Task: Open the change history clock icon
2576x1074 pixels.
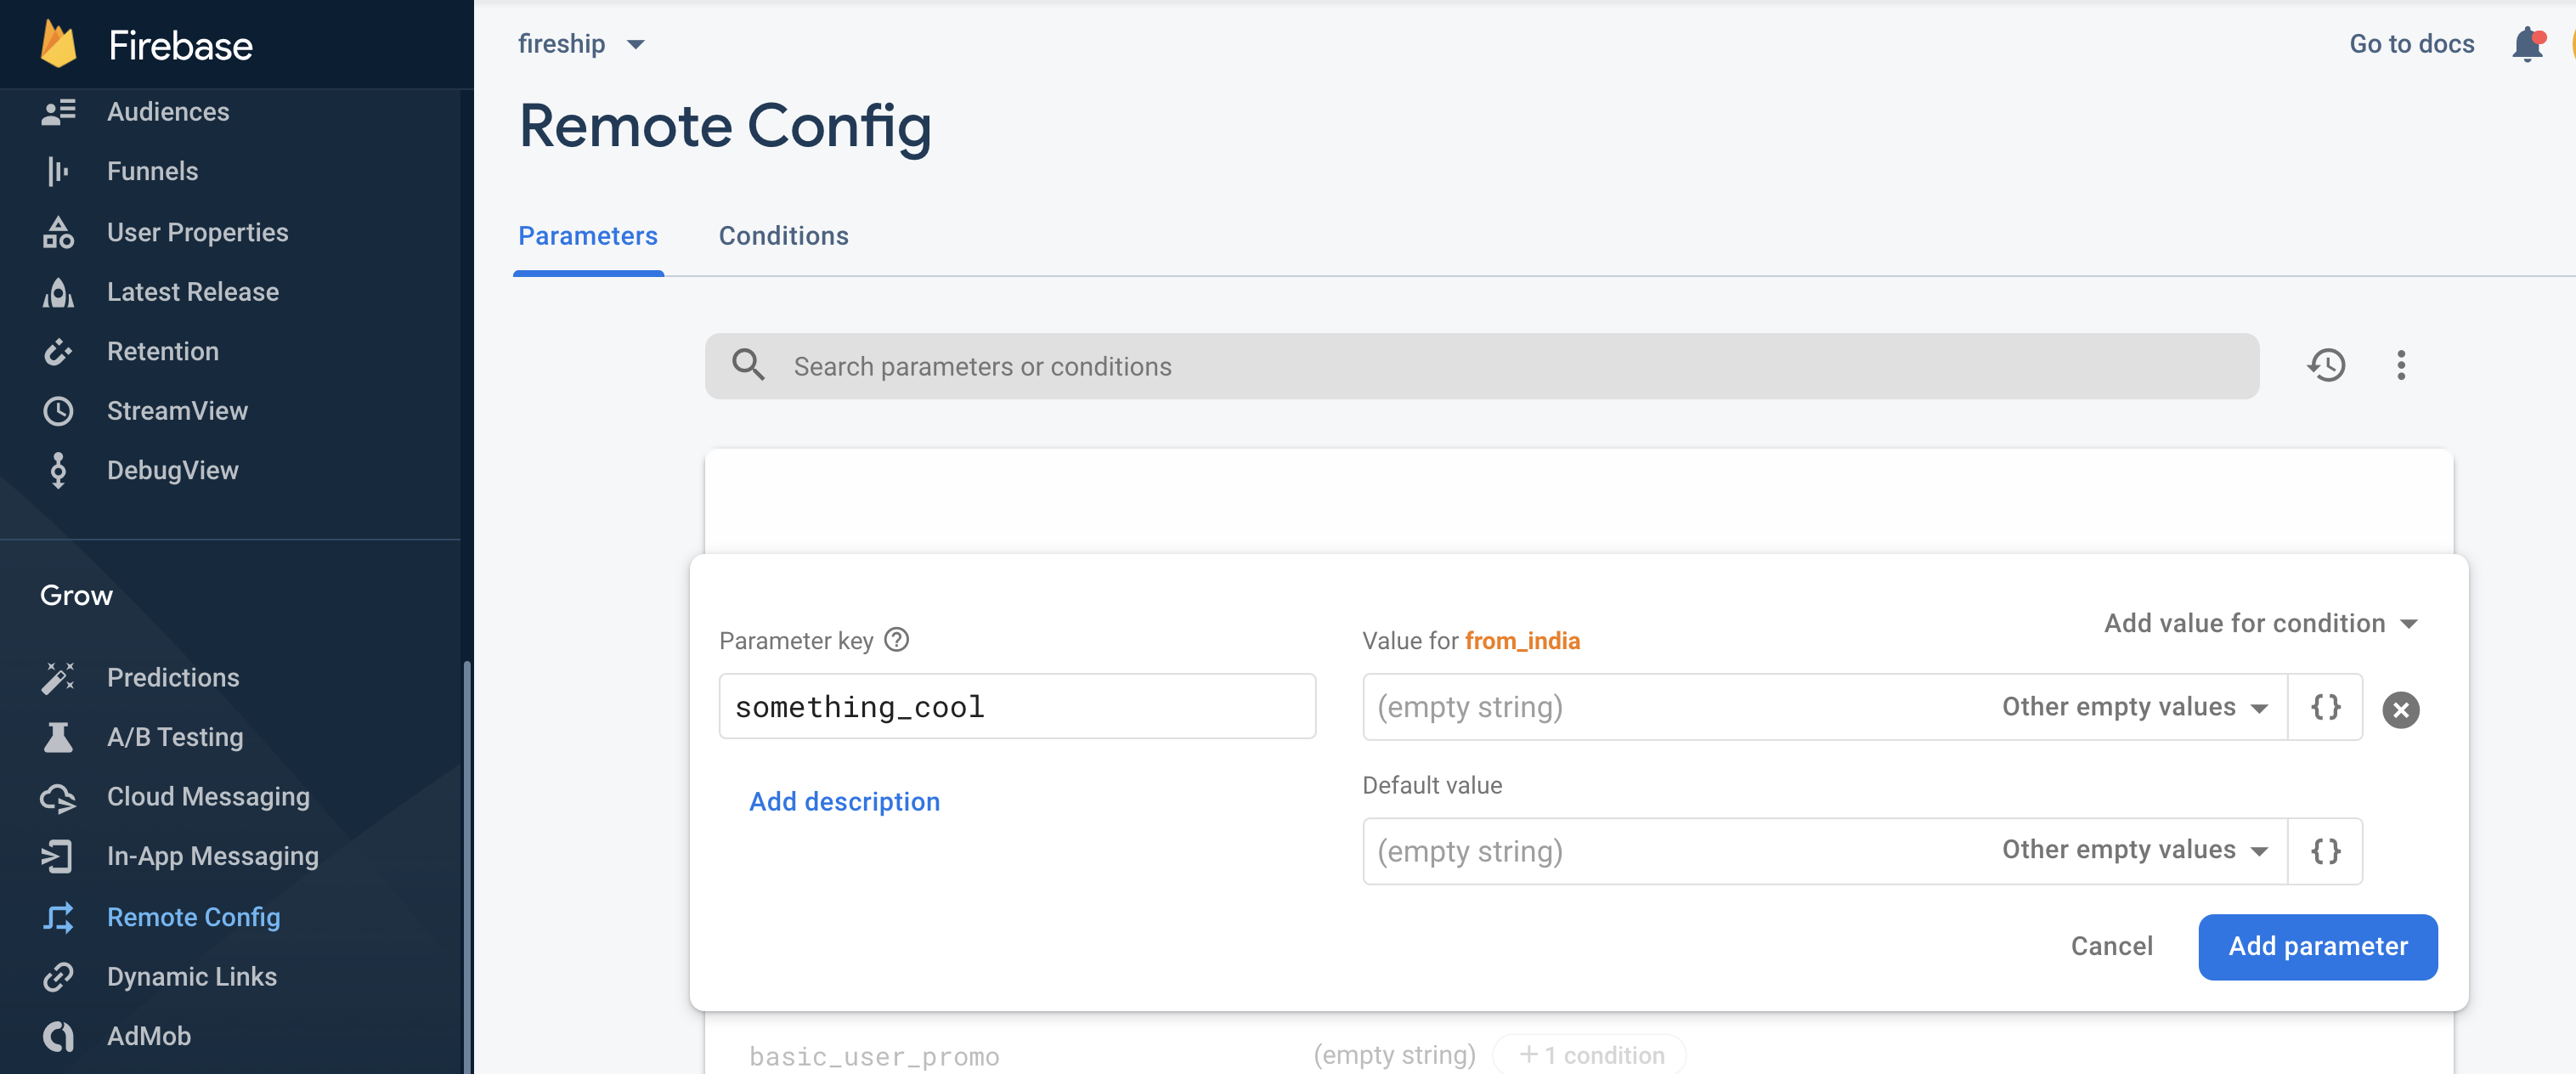Action: click(x=2326, y=365)
